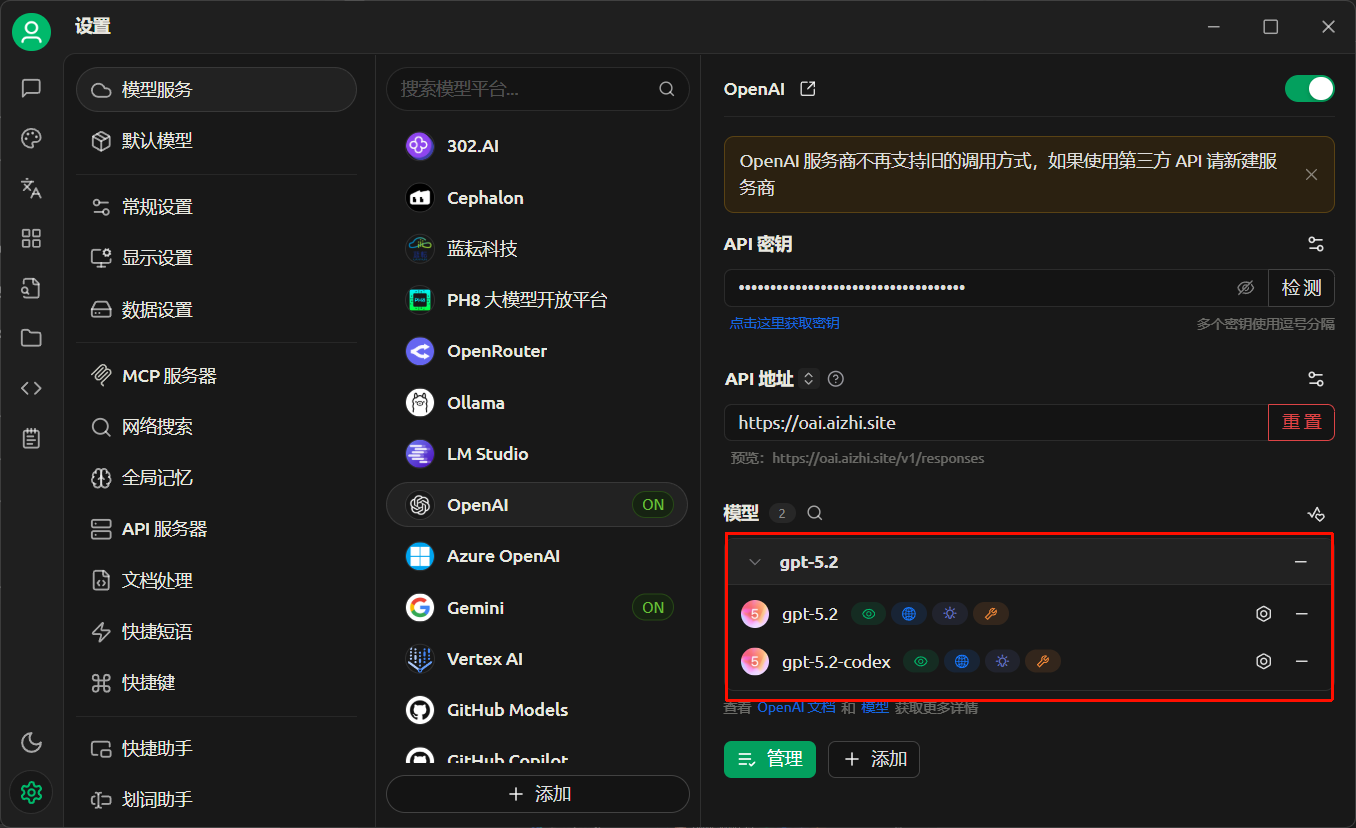This screenshot has height=828, width=1356.
Task: Click the vision eye tag on gpt-5.2-codex
Action: click(920, 661)
